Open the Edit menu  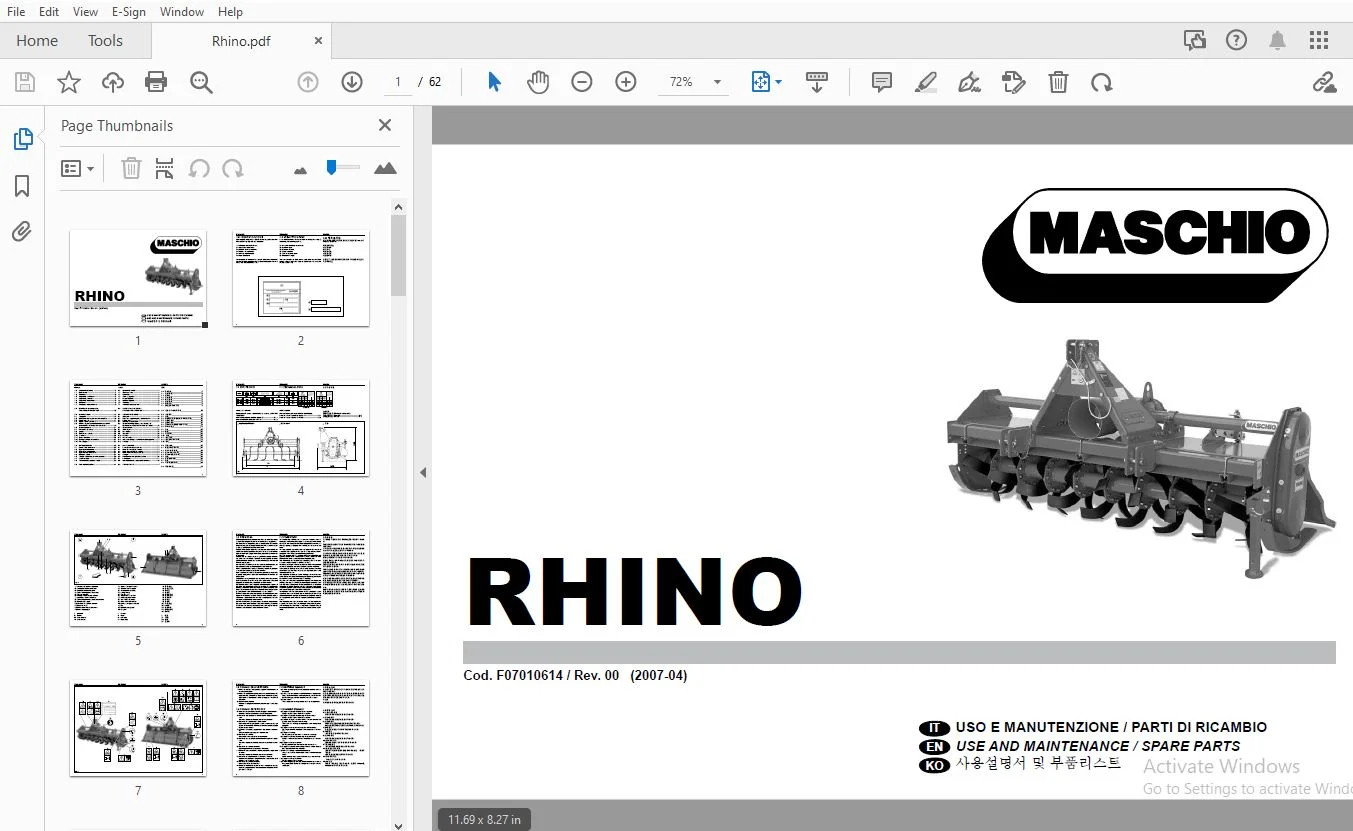(x=48, y=12)
